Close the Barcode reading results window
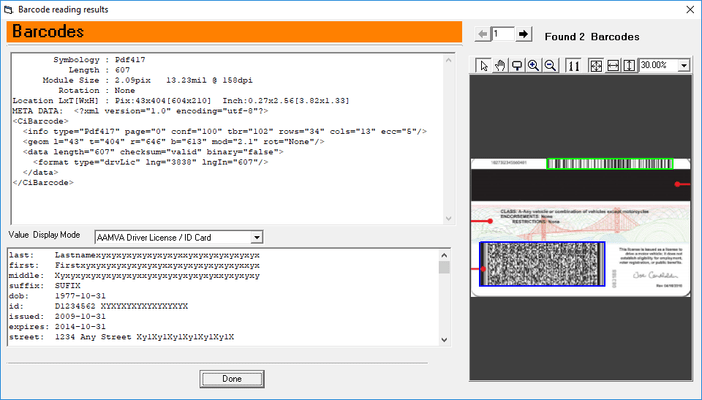 [x=688, y=8]
